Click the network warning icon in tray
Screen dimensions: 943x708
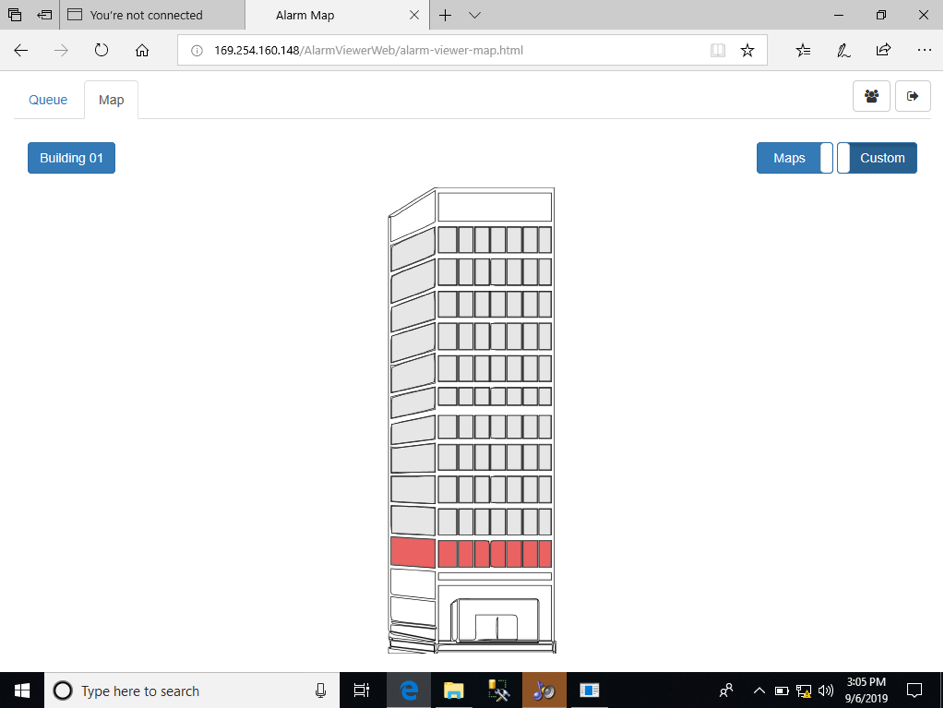click(803, 691)
